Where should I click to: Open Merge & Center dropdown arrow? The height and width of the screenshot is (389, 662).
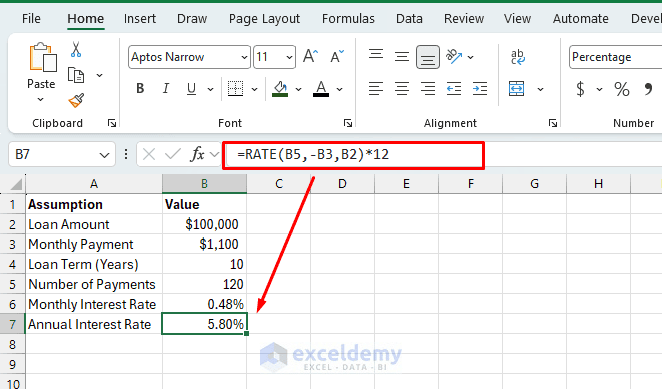(540, 89)
